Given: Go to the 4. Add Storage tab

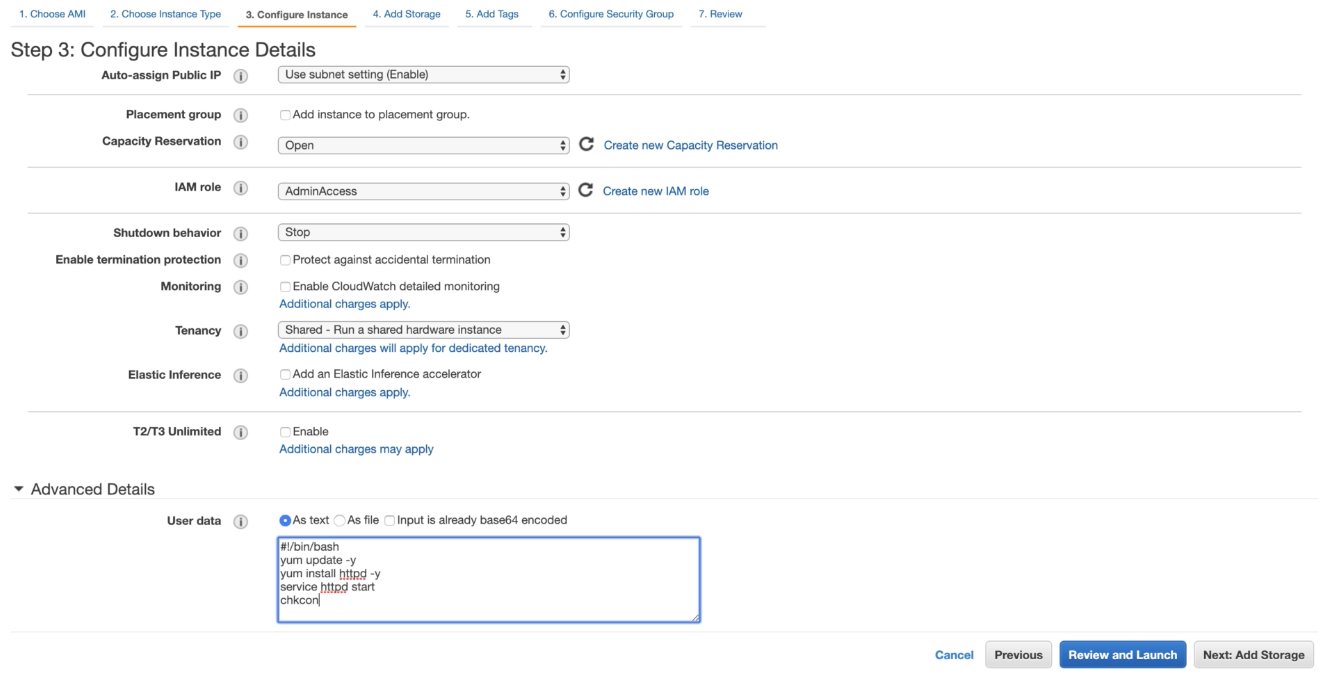Looking at the screenshot, I should 406,15.
